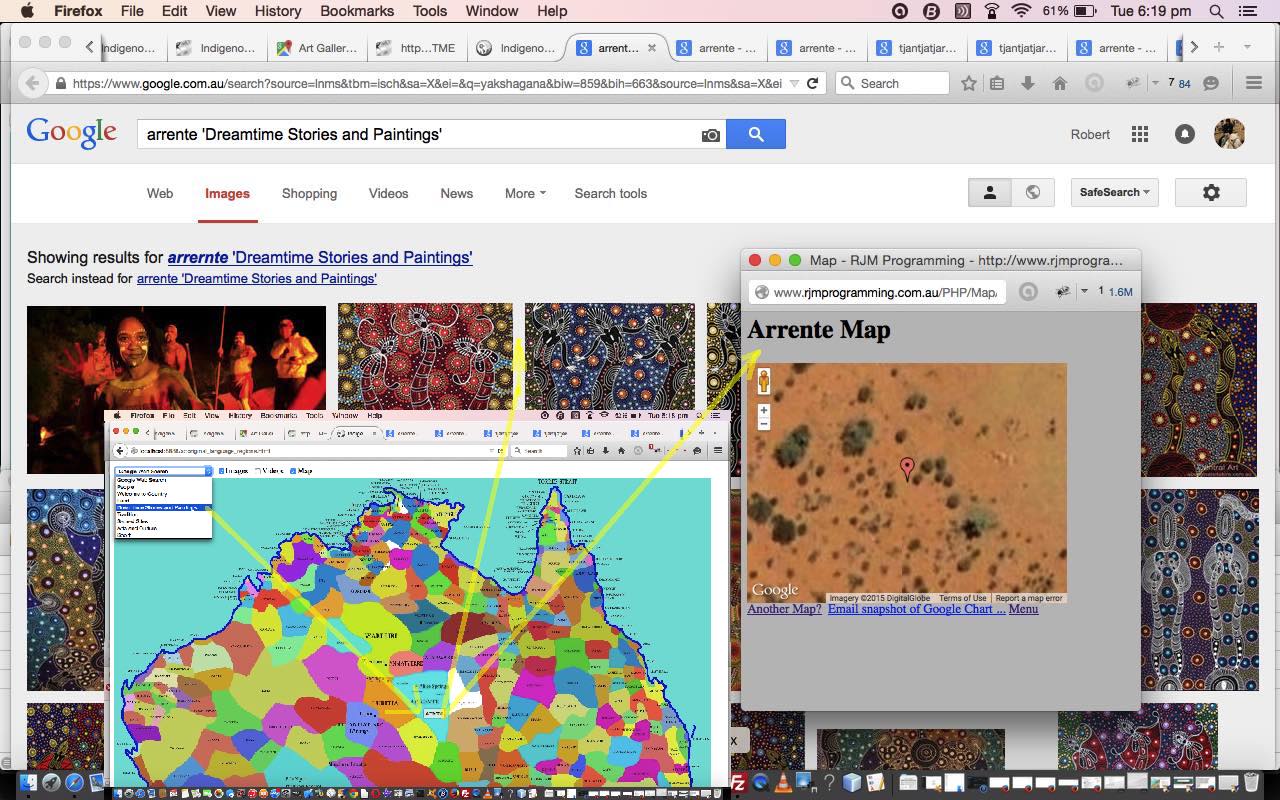Open Greasemonkey dropdown arrow in map popup

pos(1084,292)
